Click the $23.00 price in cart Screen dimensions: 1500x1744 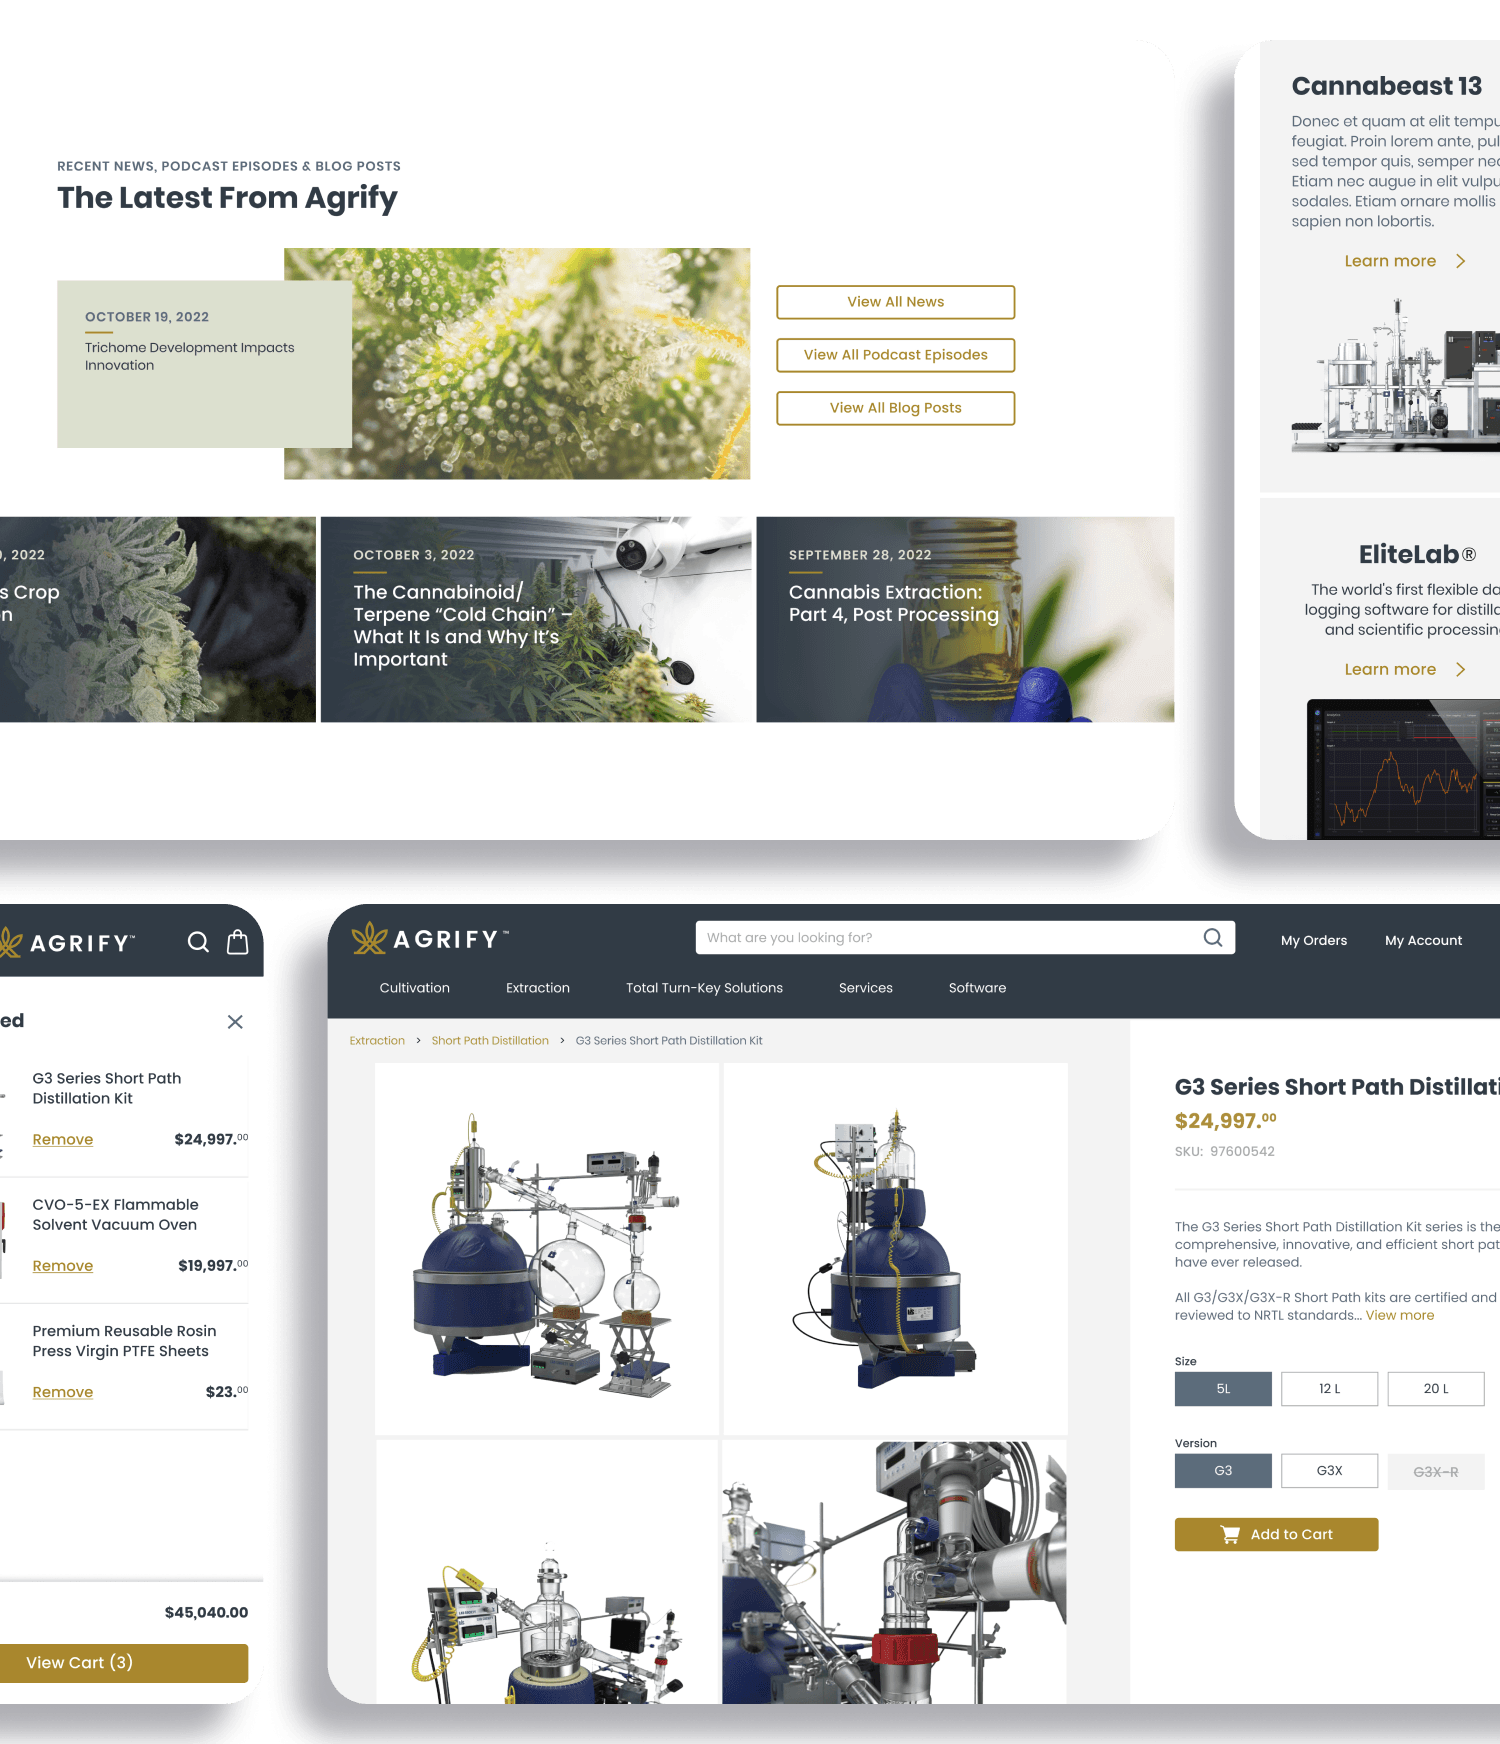point(227,1392)
